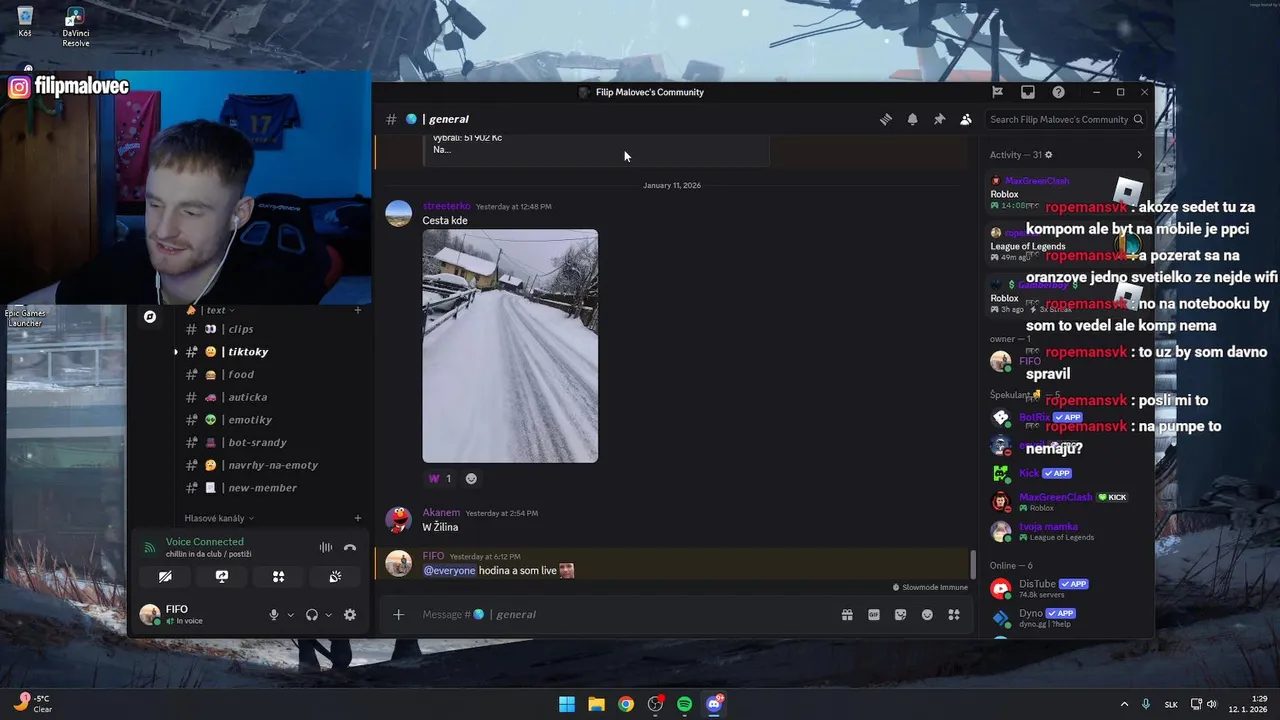
Task: Open the GIF picker
Action: coord(874,614)
